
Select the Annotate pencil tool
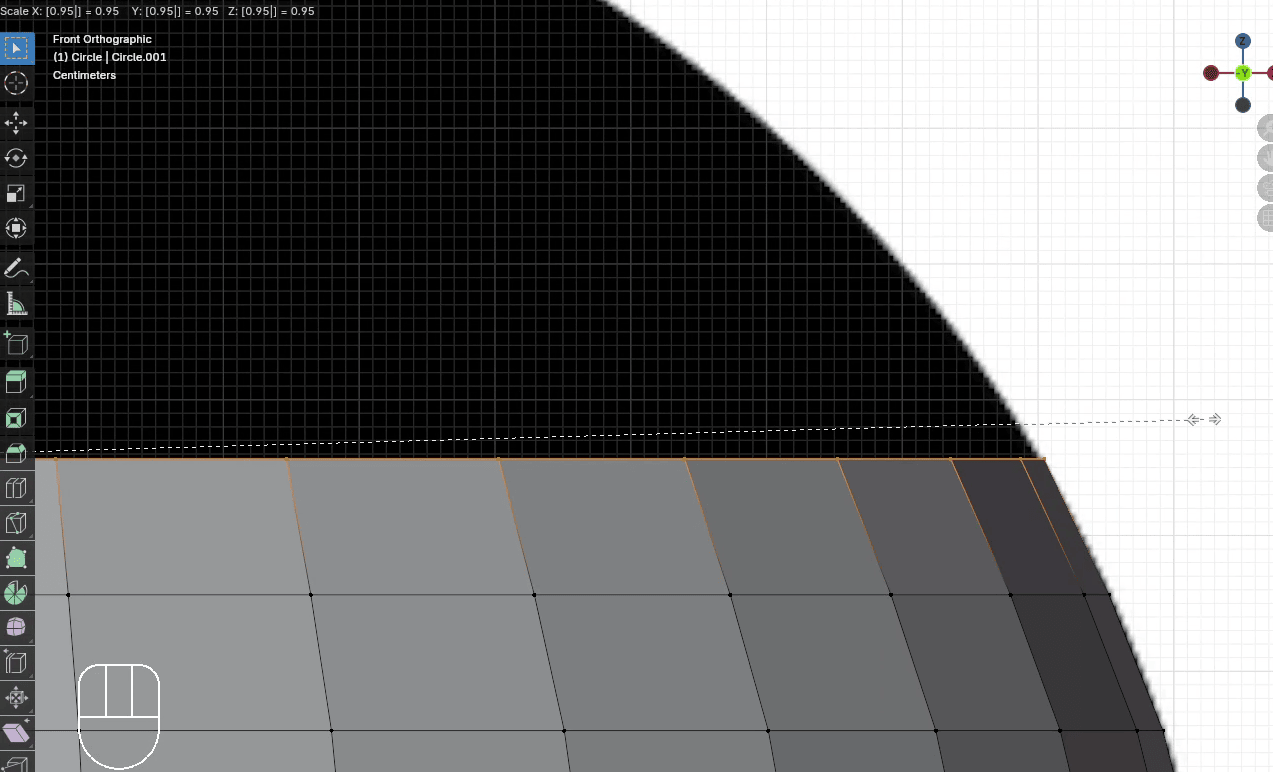point(16,268)
